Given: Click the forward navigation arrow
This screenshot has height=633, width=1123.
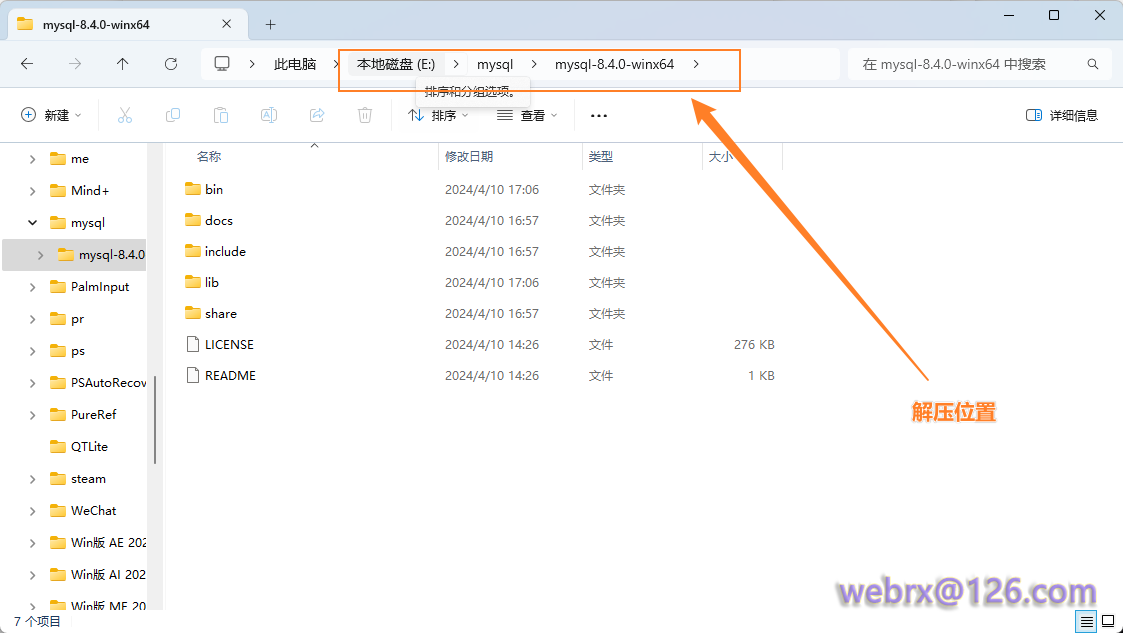Looking at the screenshot, I should point(75,64).
